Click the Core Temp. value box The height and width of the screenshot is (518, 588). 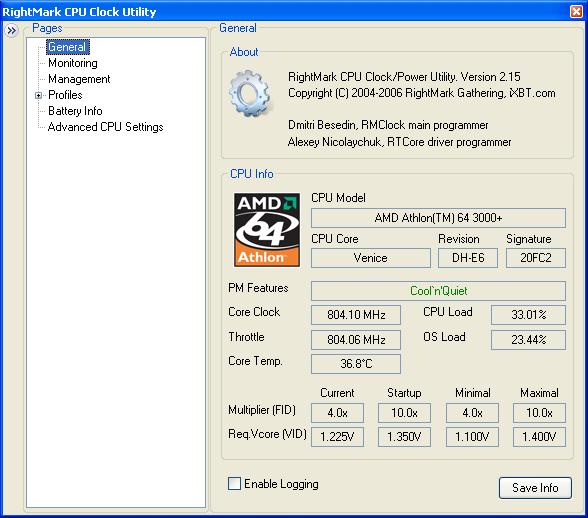point(356,363)
